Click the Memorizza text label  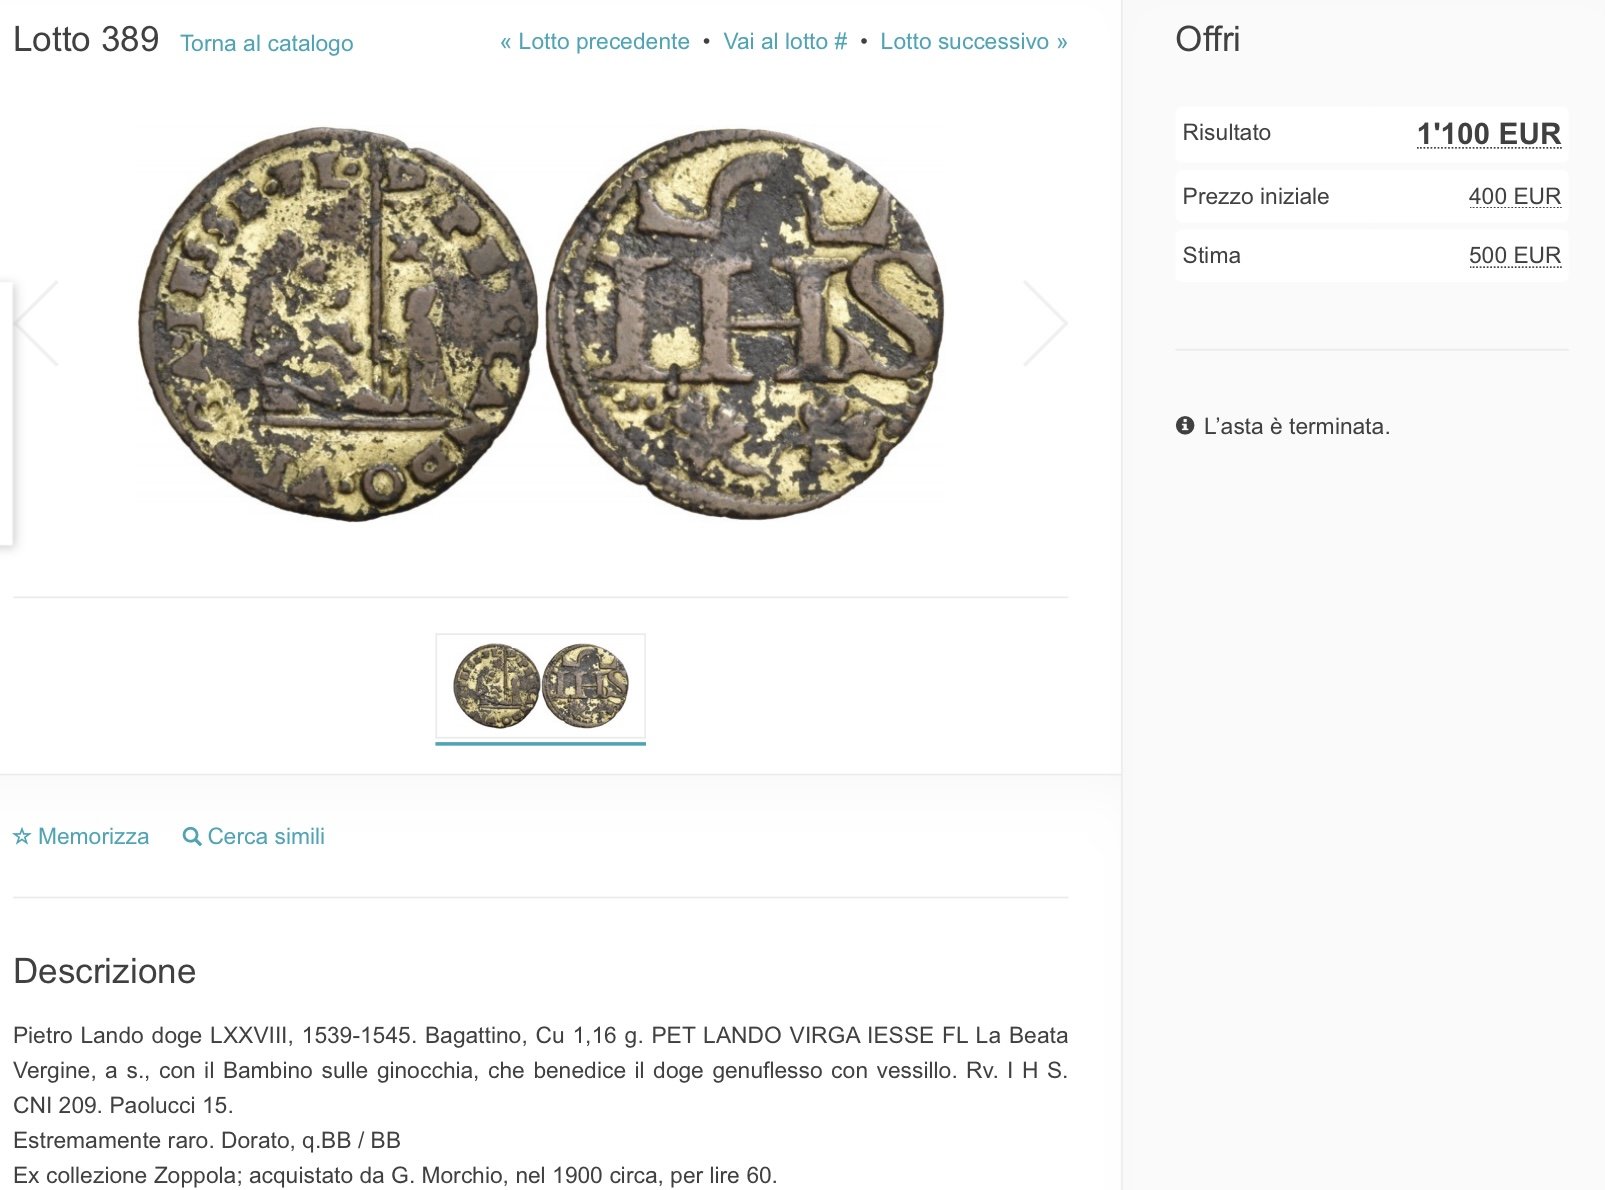click(x=93, y=836)
